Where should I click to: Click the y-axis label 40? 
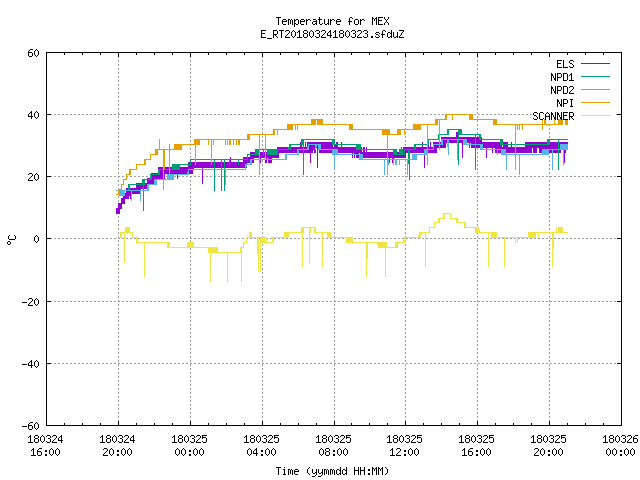(x=33, y=115)
